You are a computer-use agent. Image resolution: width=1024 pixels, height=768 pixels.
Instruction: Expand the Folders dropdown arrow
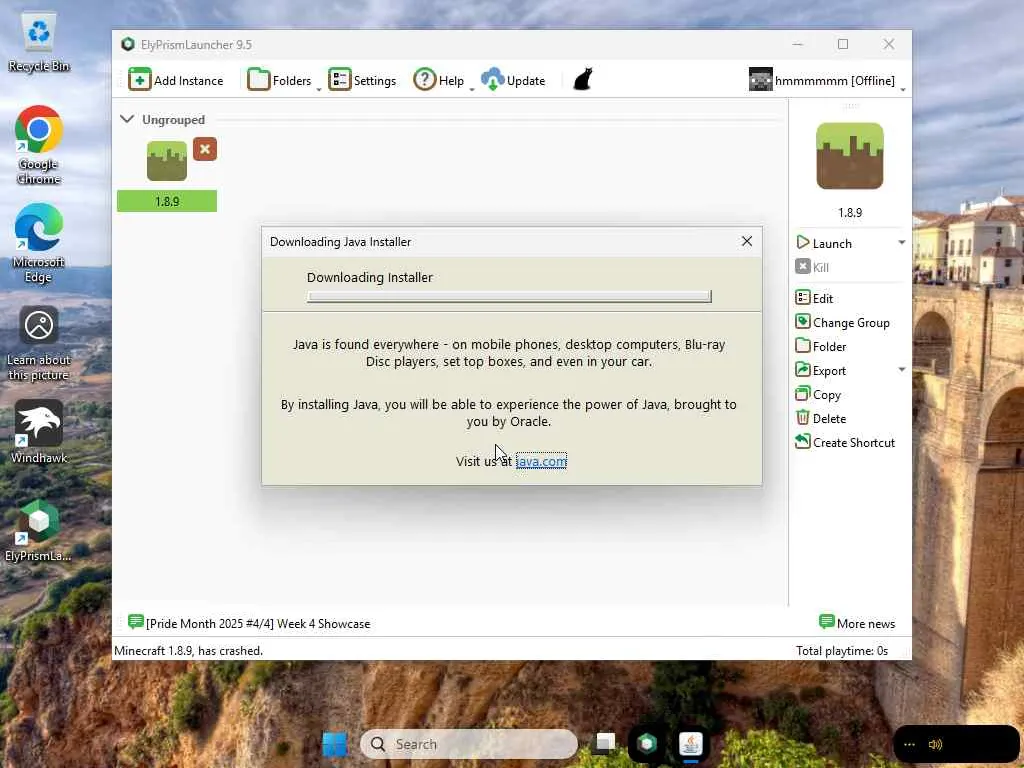319,88
